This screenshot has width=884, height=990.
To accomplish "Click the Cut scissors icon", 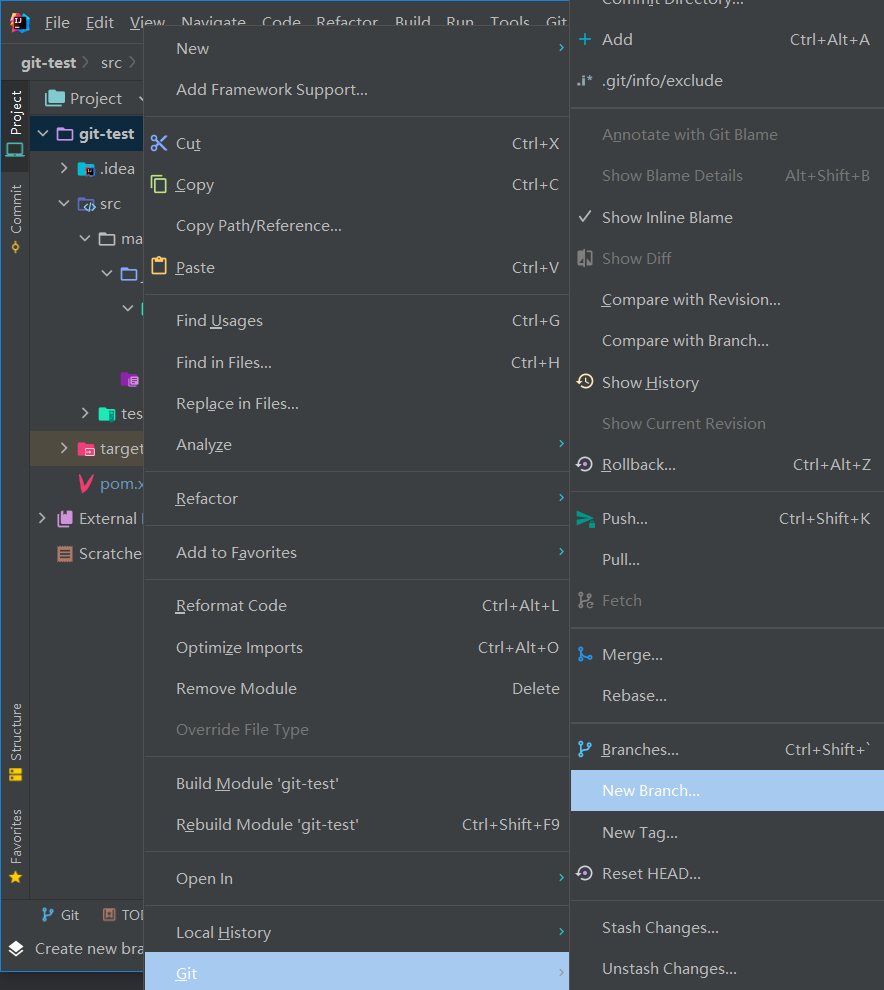I will click(x=159, y=143).
